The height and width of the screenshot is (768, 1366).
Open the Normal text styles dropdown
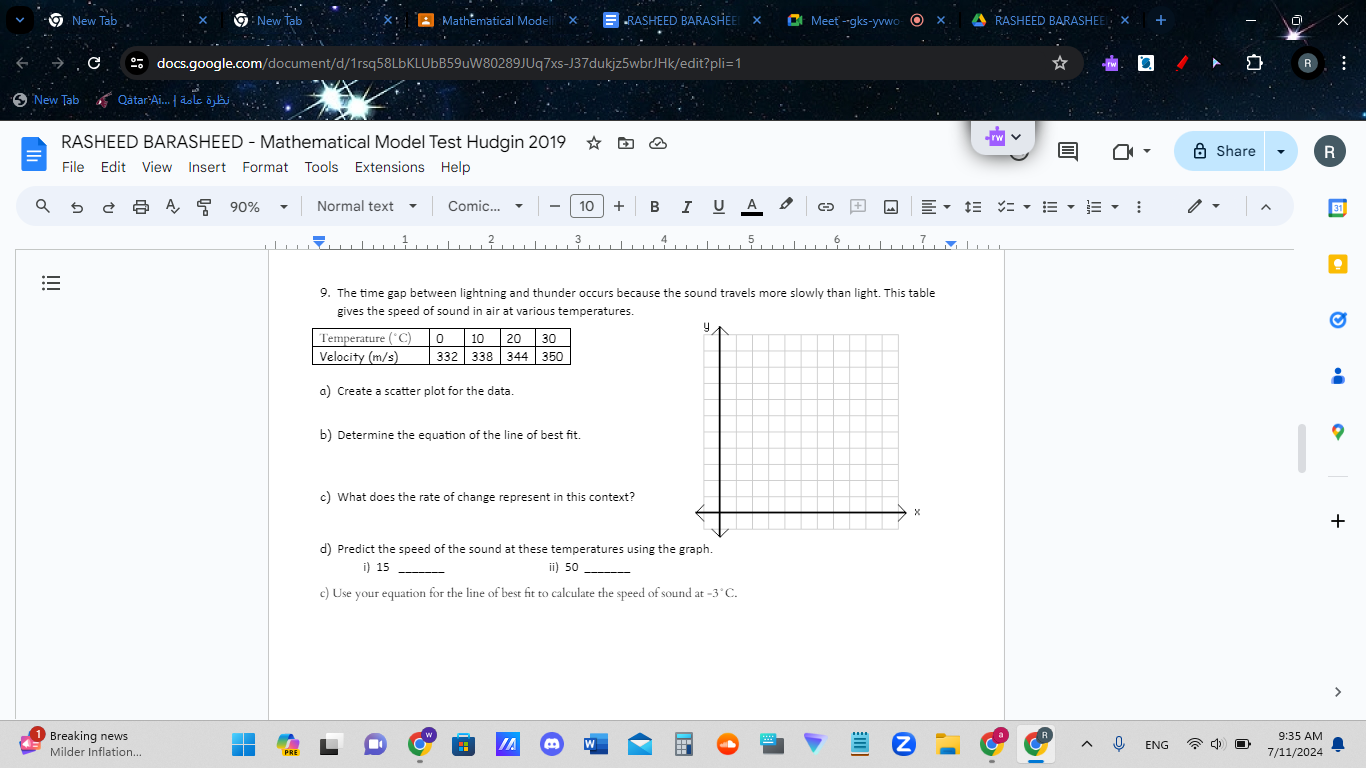[367, 206]
